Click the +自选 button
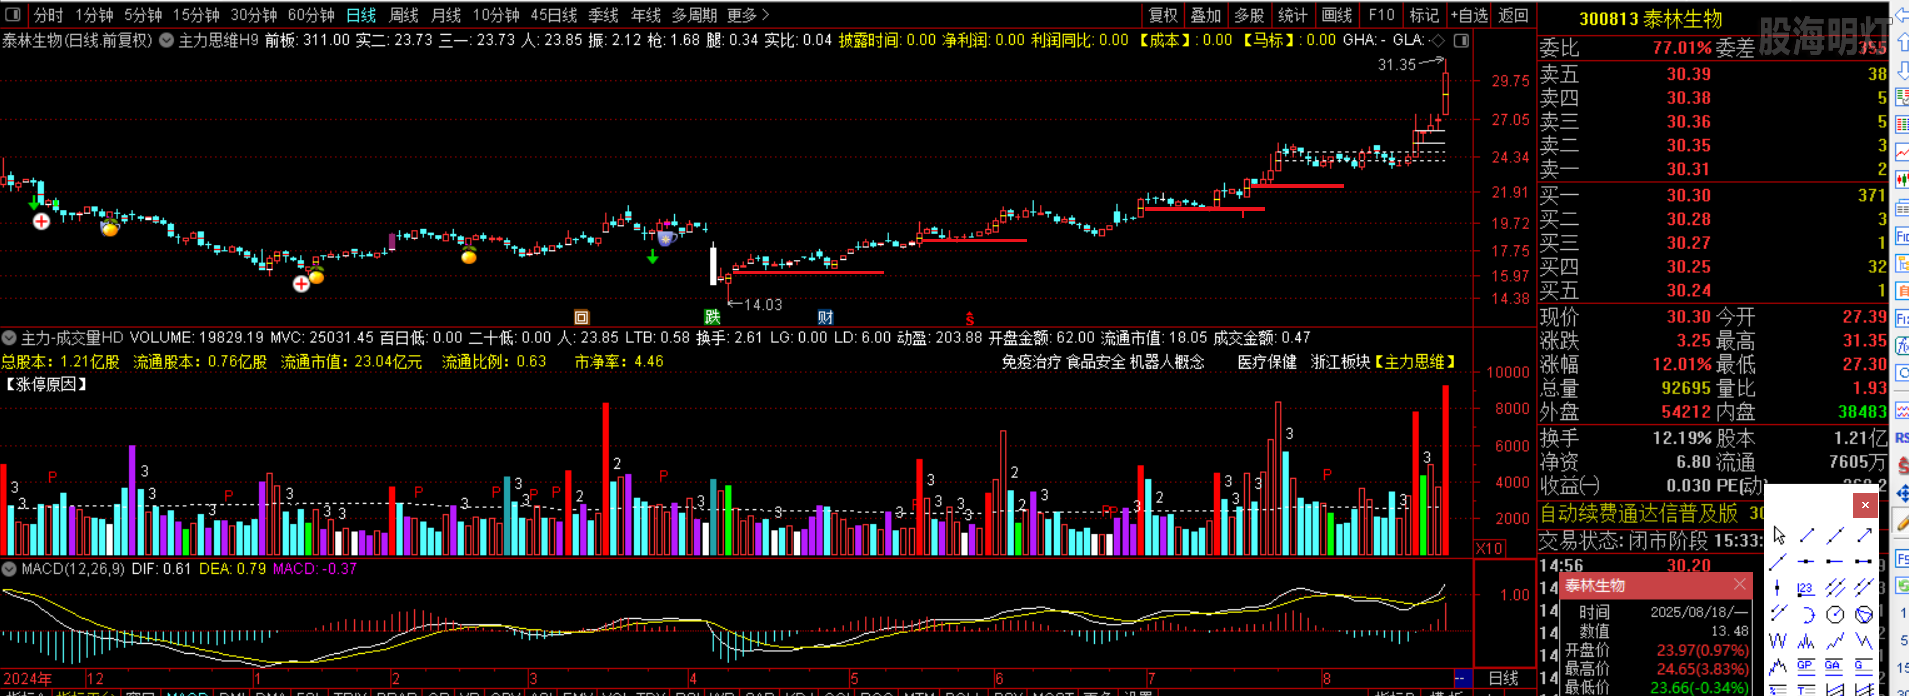The width and height of the screenshot is (1909, 696). (x=1468, y=15)
